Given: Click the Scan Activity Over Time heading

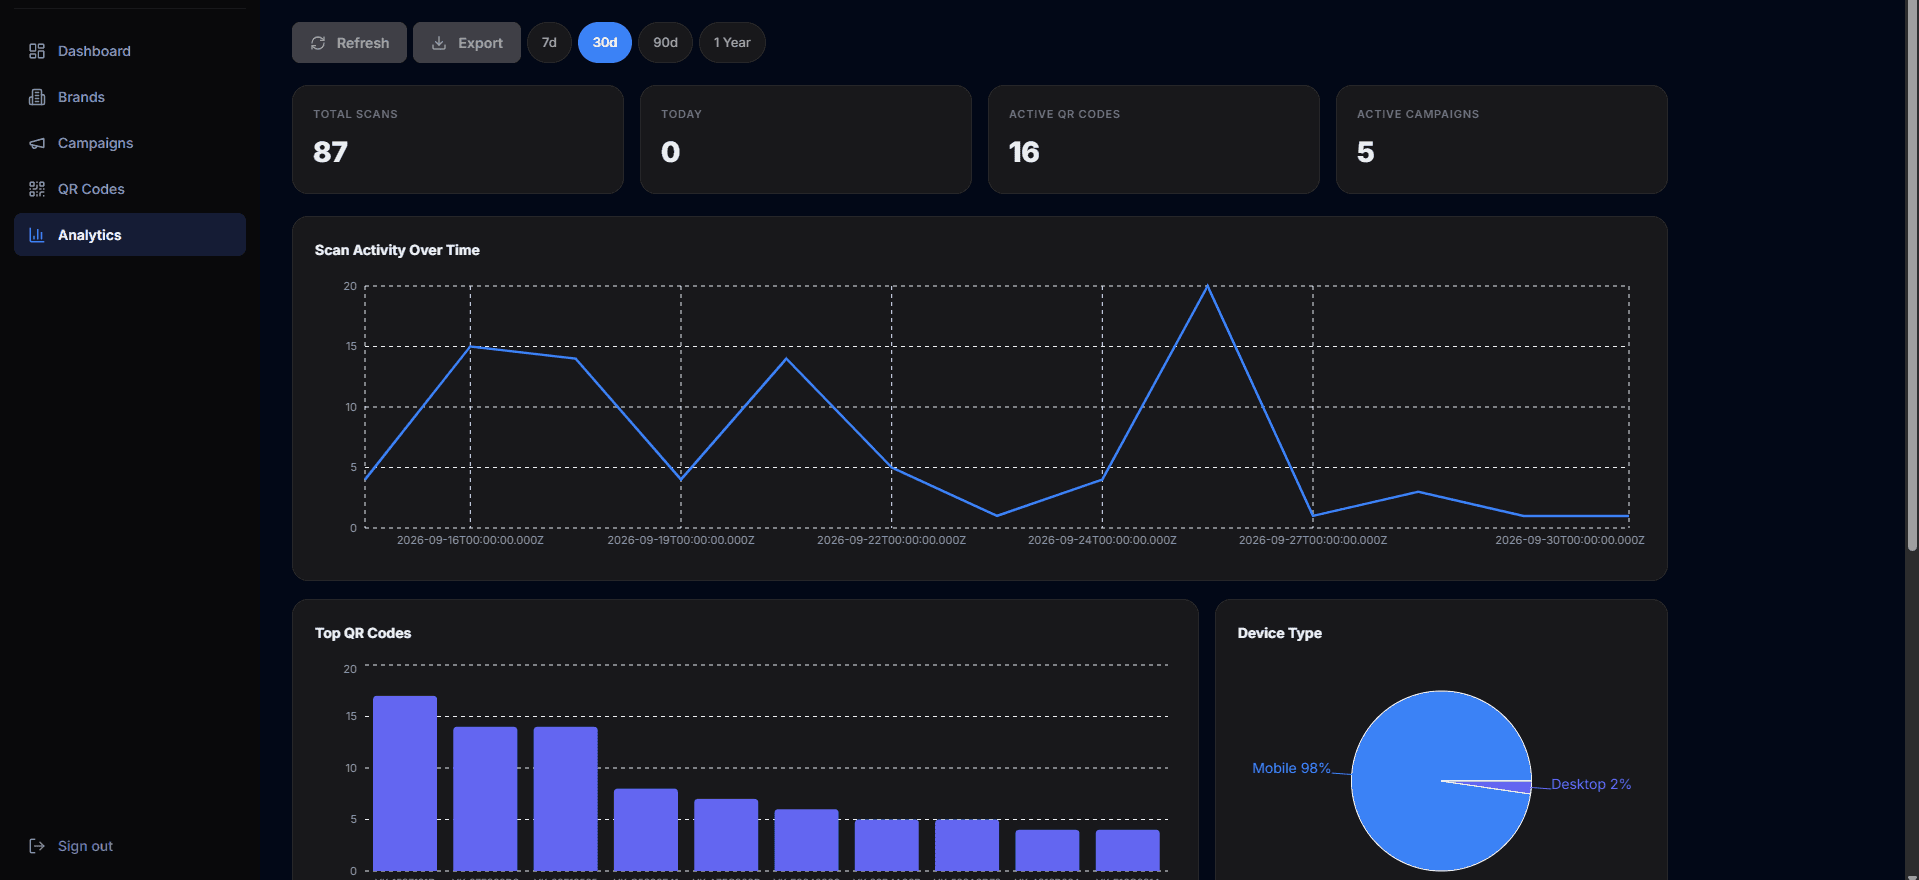Looking at the screenshot, I should pyautogui.click(x=397, y=250).
